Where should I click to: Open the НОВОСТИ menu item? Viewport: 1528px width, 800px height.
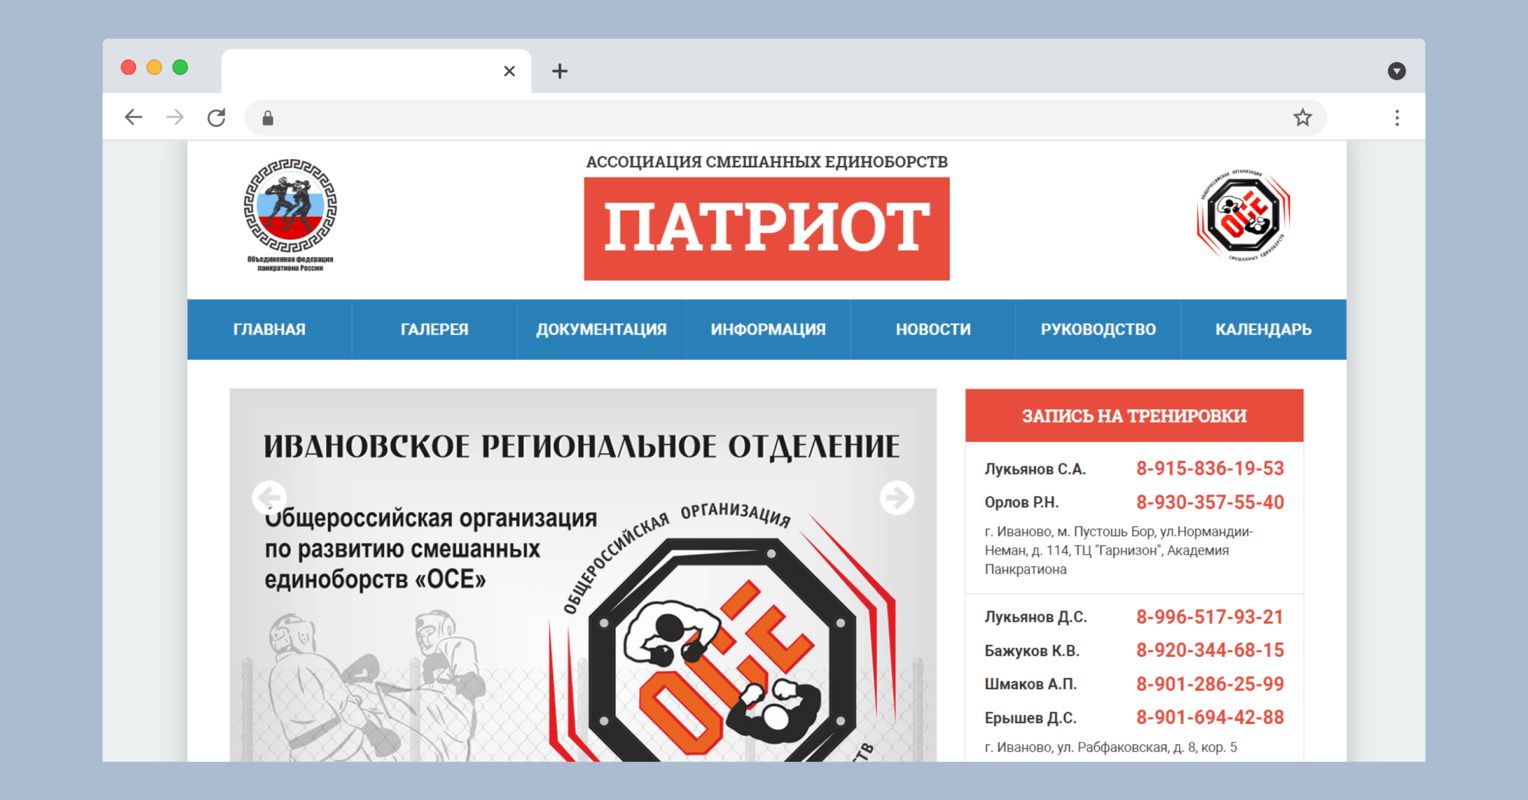pyautogui.click(x=933, y=329)
